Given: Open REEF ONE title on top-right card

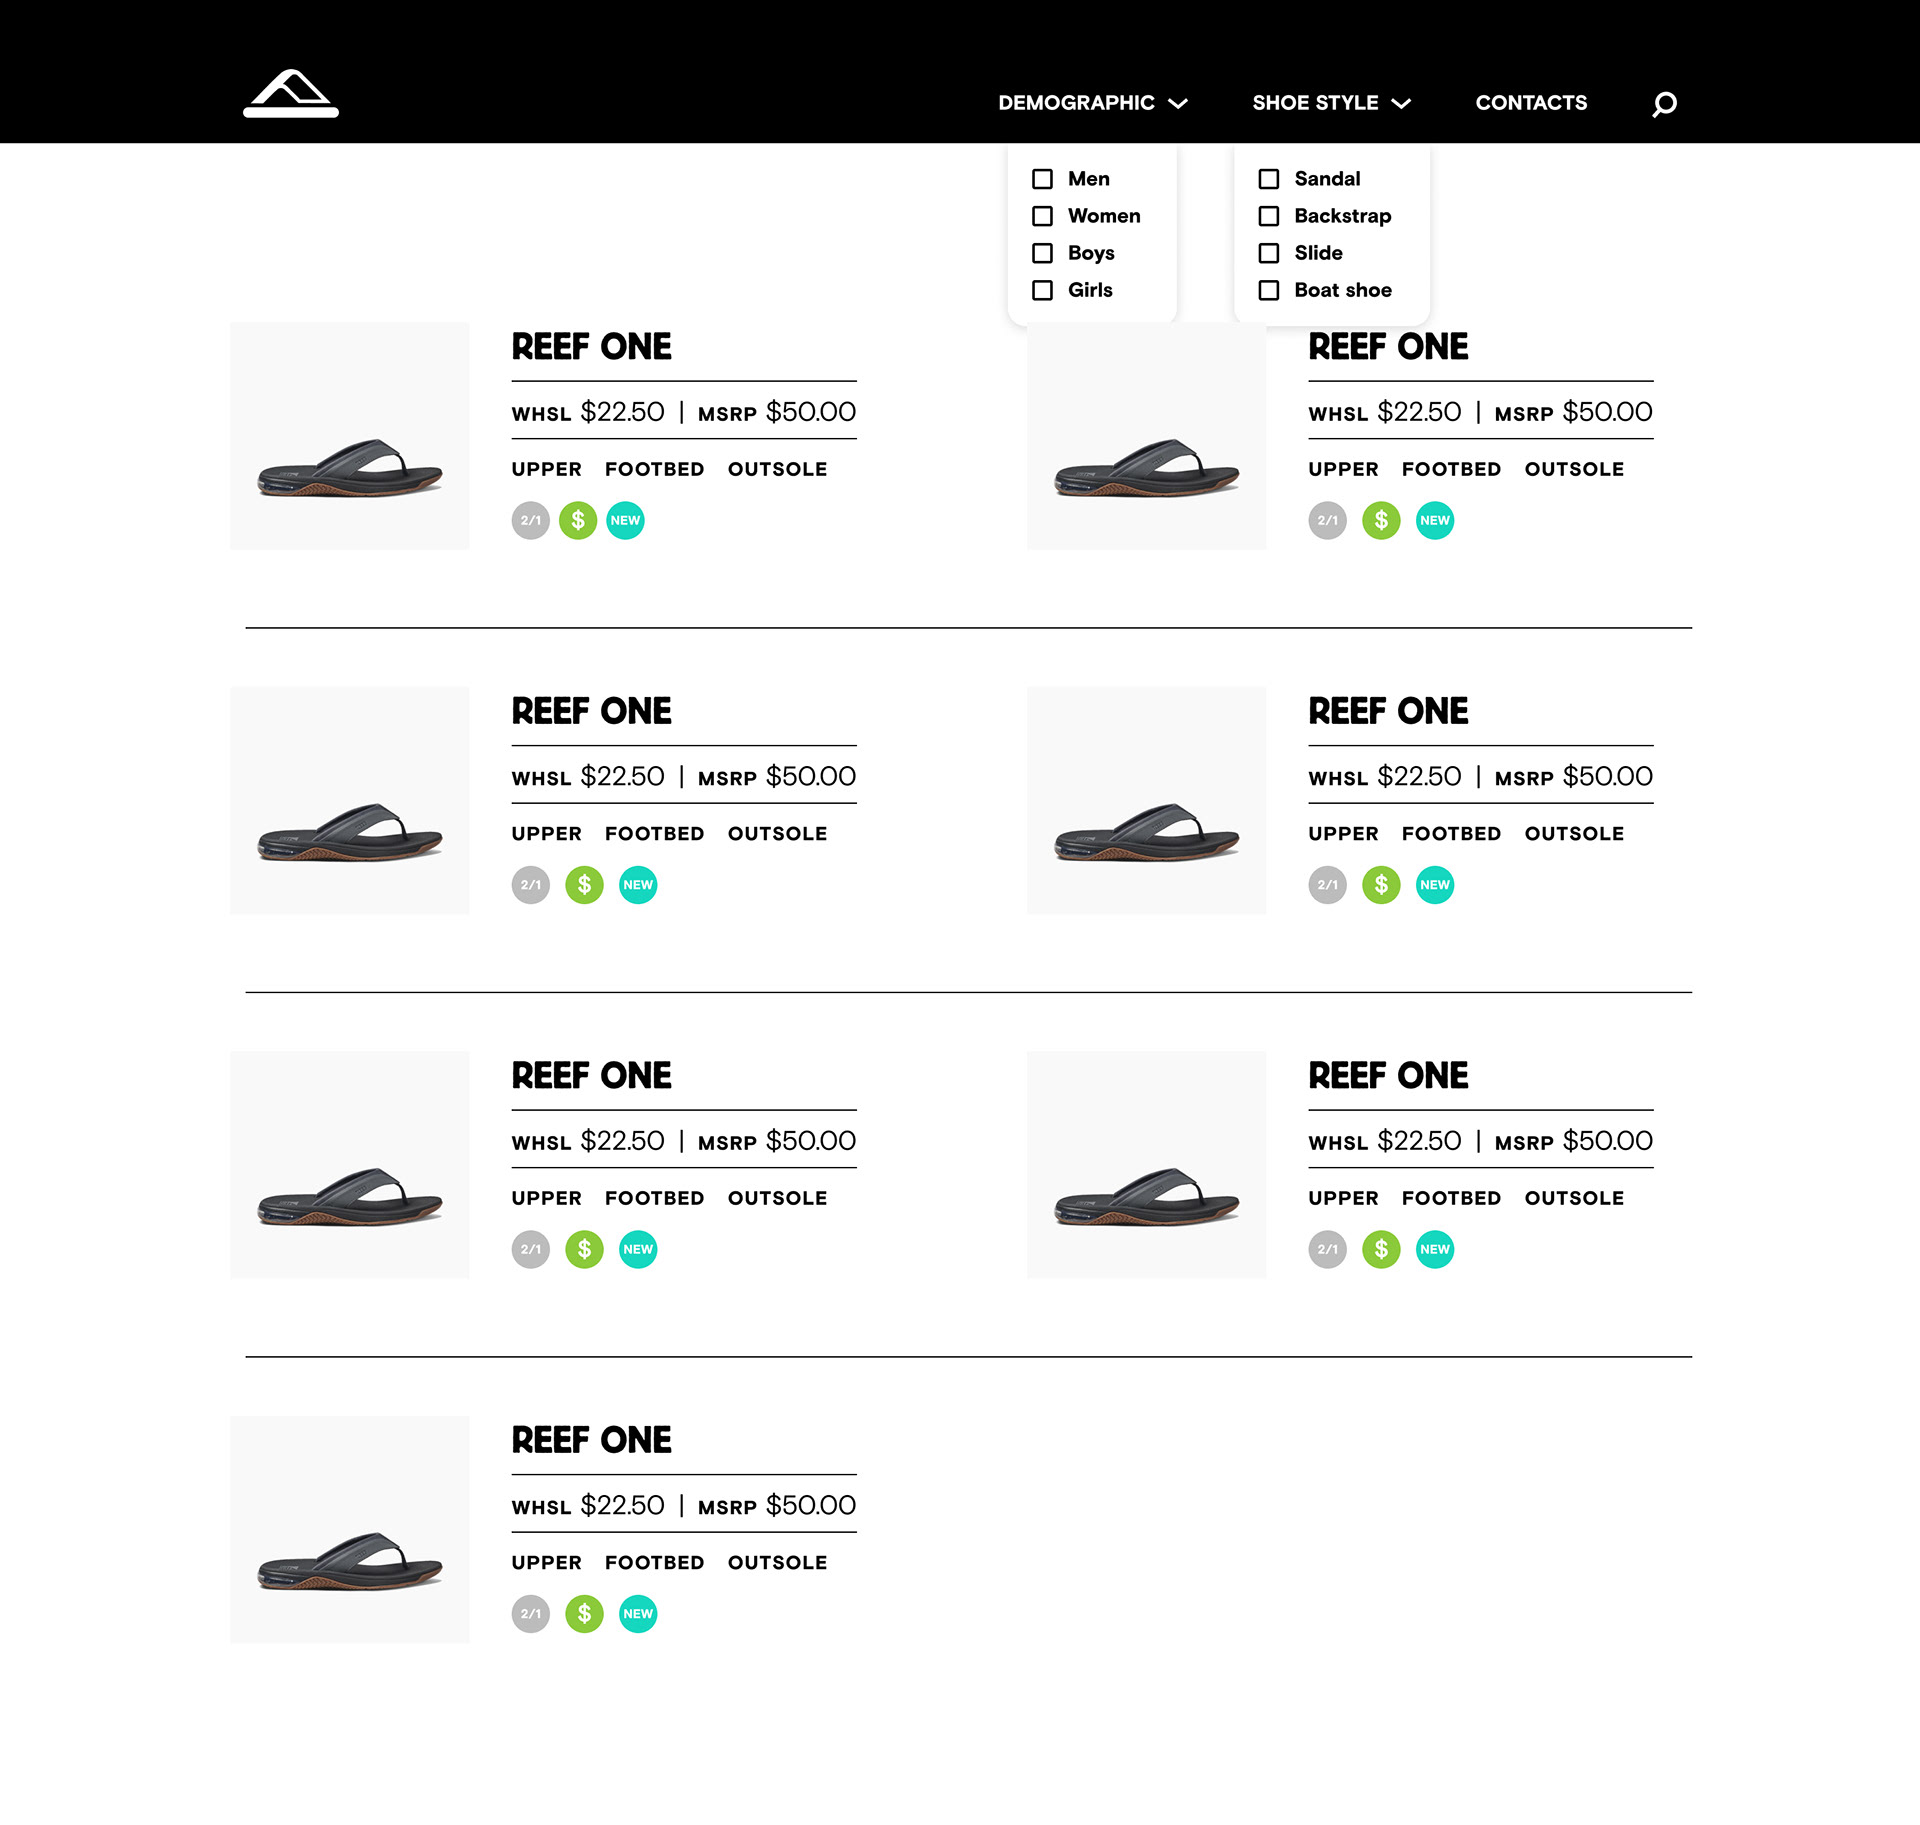Looking at the screenshot, I should point(1388,347).
